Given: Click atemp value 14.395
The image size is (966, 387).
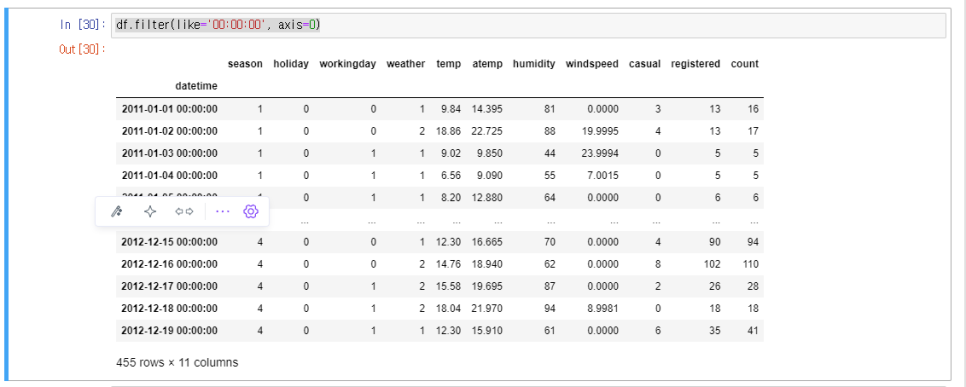Looking at the screenshot, I should pos(487,109).
